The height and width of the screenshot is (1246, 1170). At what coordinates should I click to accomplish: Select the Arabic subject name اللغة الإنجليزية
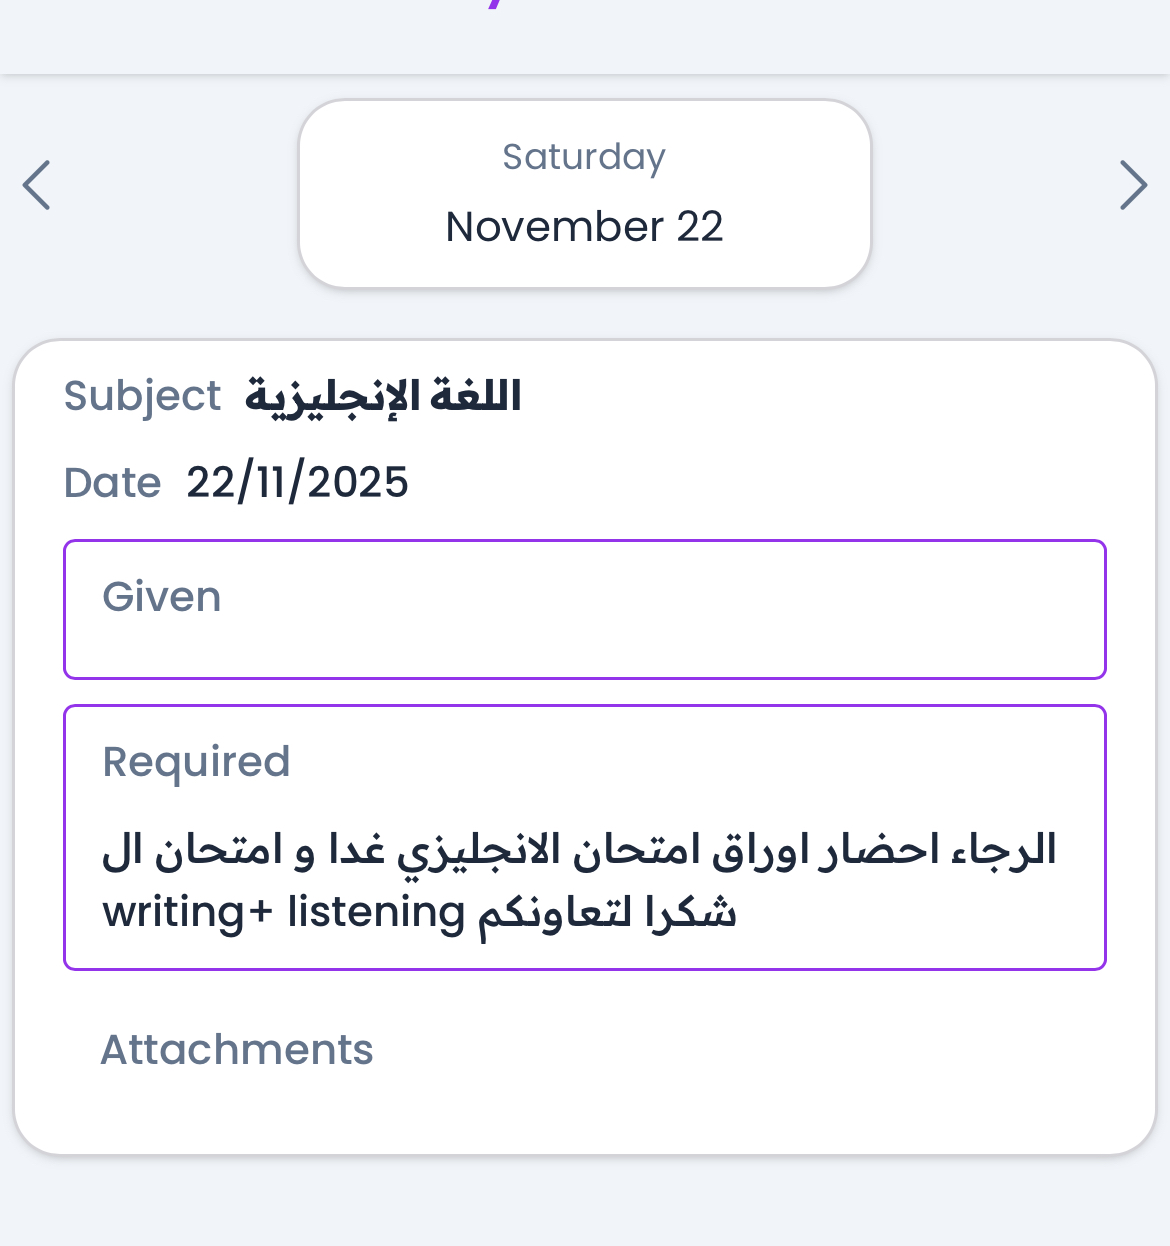click(x=383, y=396)
